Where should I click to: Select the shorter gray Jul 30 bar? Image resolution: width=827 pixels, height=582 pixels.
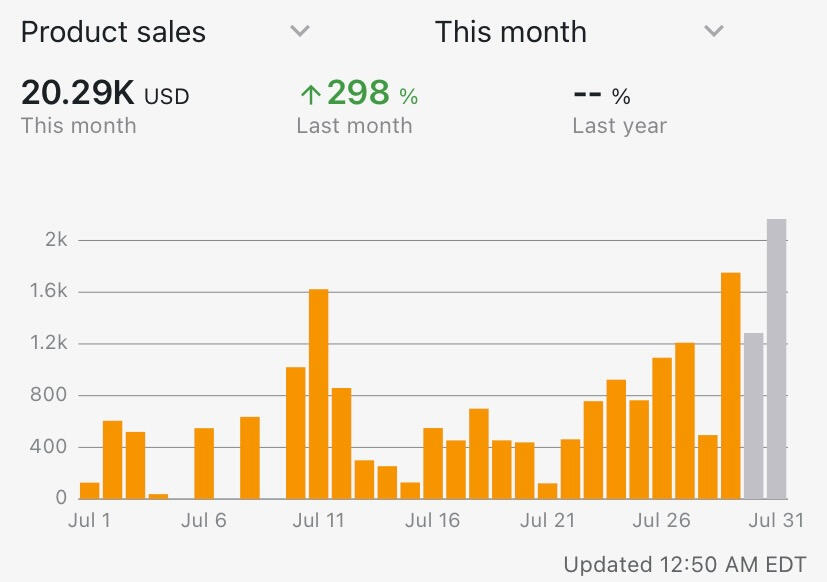pos(753,415)
